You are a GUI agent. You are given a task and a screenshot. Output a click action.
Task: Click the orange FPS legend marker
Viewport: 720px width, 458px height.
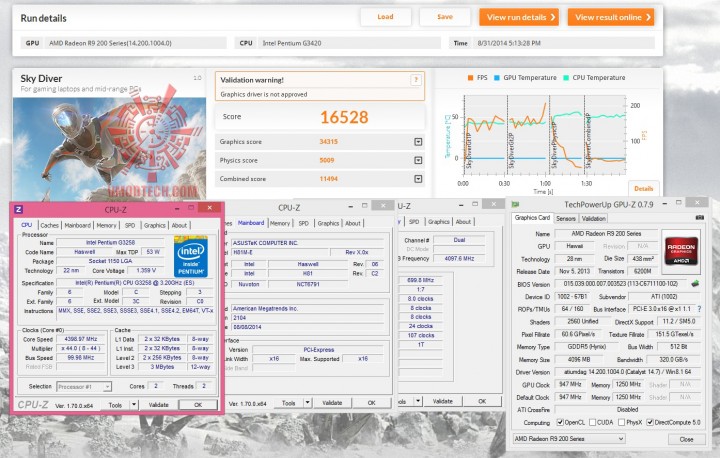470,78
